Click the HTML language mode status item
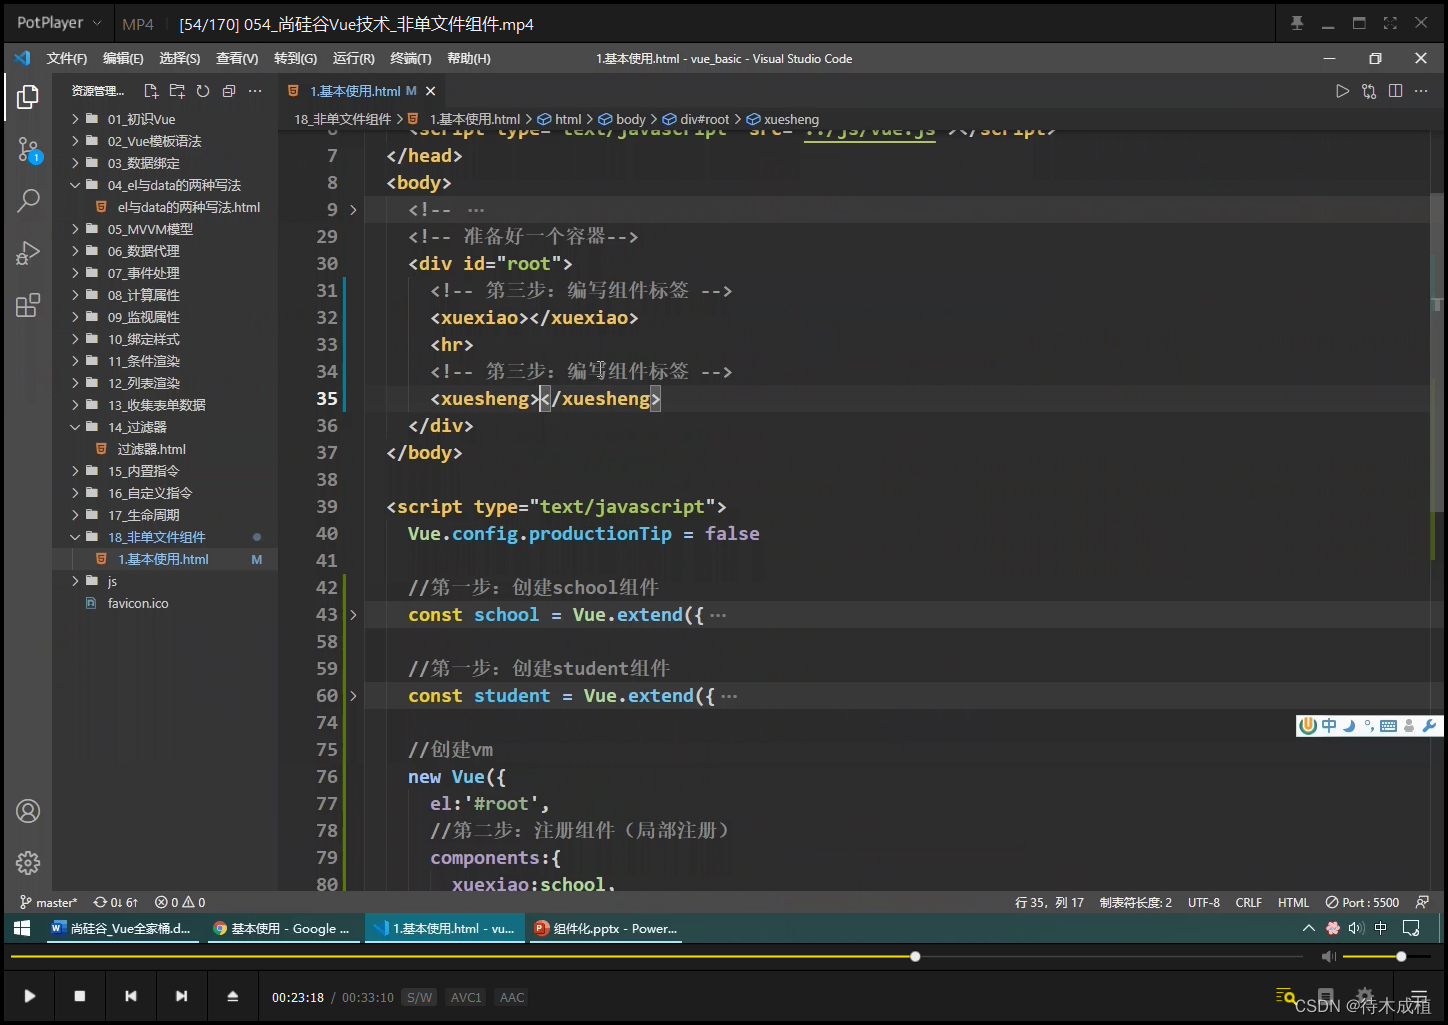The width and height of the screenshot is (1448, 1025). point(1293,902)
